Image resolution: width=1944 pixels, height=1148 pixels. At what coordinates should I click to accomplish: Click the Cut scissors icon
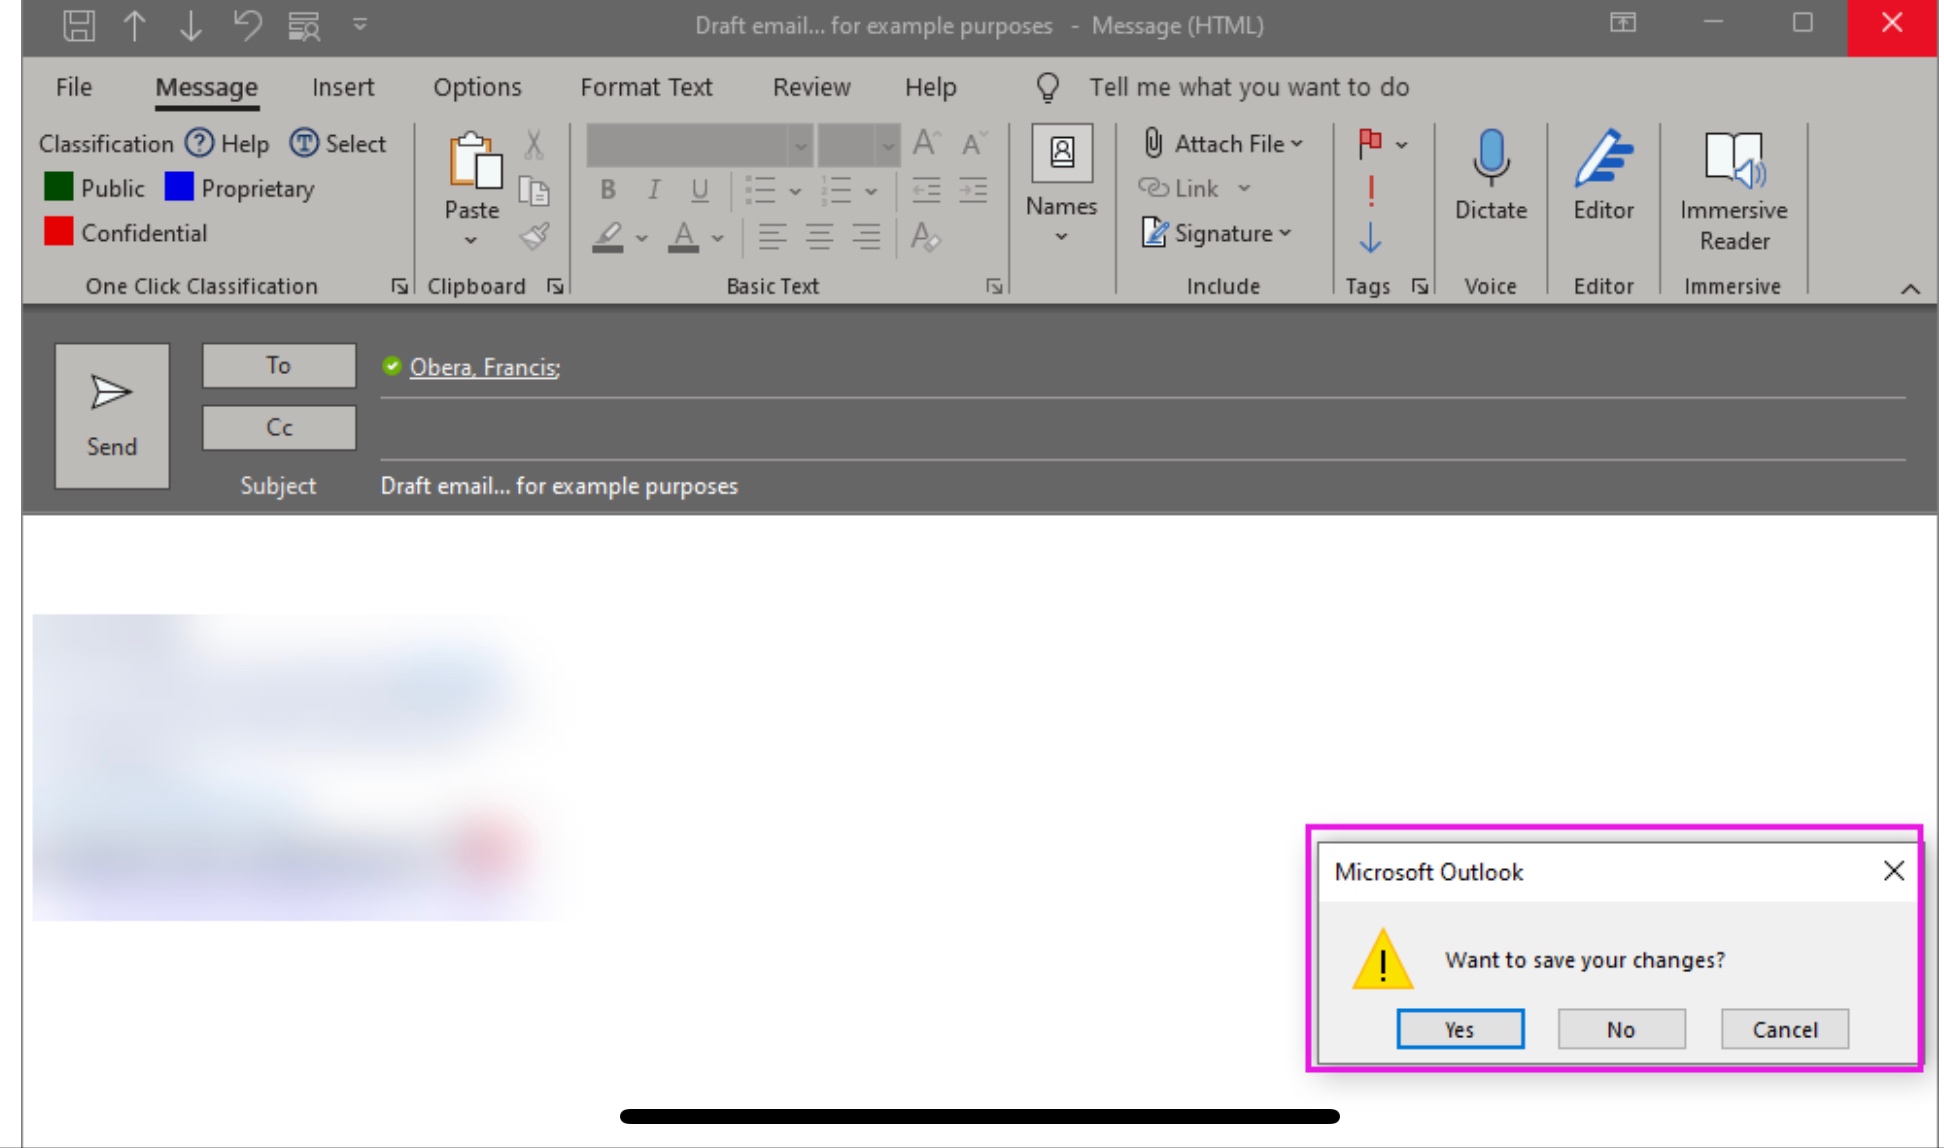click(x=534, y=144)
